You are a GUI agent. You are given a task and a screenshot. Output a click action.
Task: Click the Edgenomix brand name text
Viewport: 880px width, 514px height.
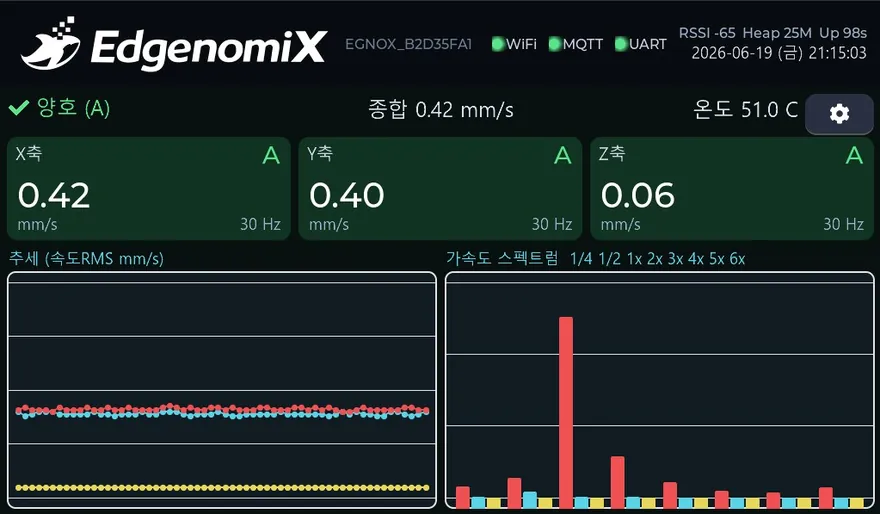pyautogui.click(x=208, y=48)
